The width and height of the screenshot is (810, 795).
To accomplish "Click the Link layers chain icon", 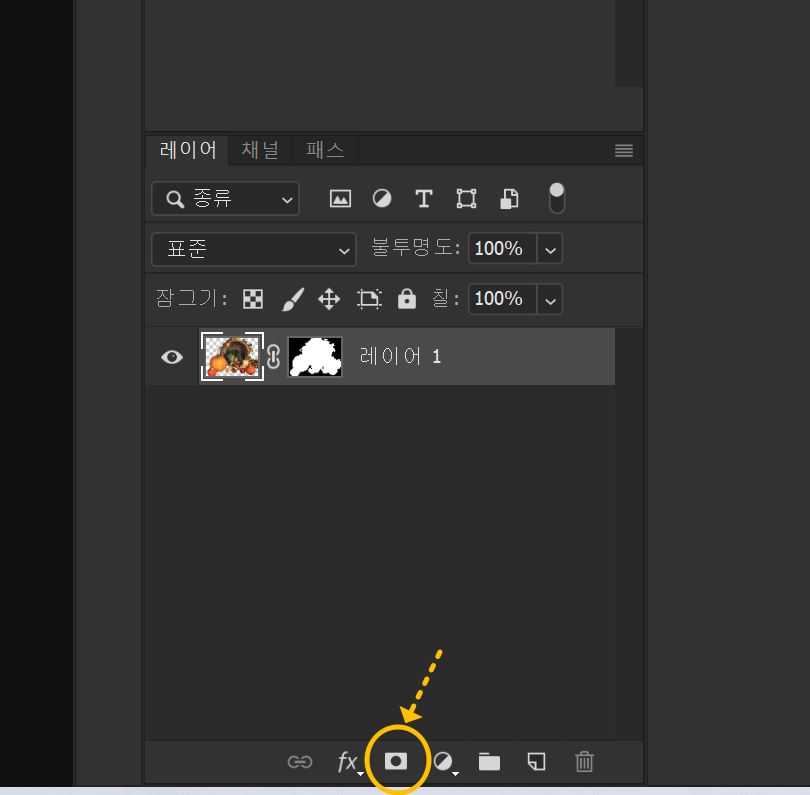I will coord(300,761).
